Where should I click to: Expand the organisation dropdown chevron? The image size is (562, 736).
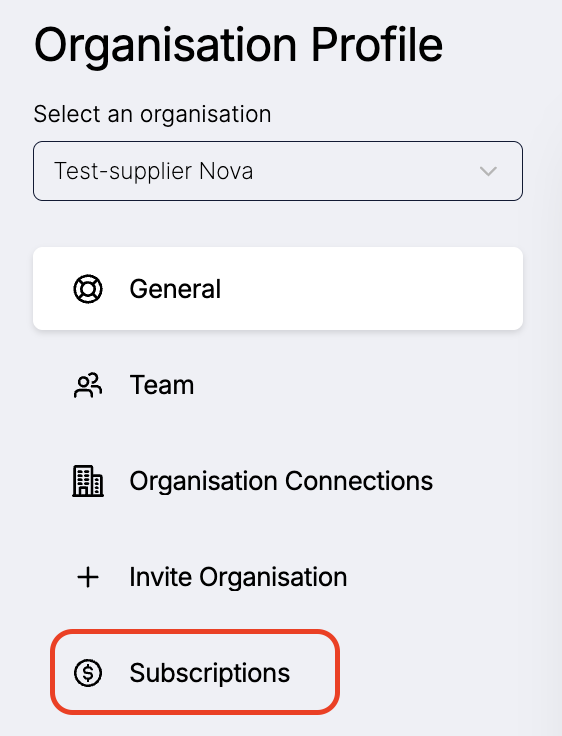488,171
